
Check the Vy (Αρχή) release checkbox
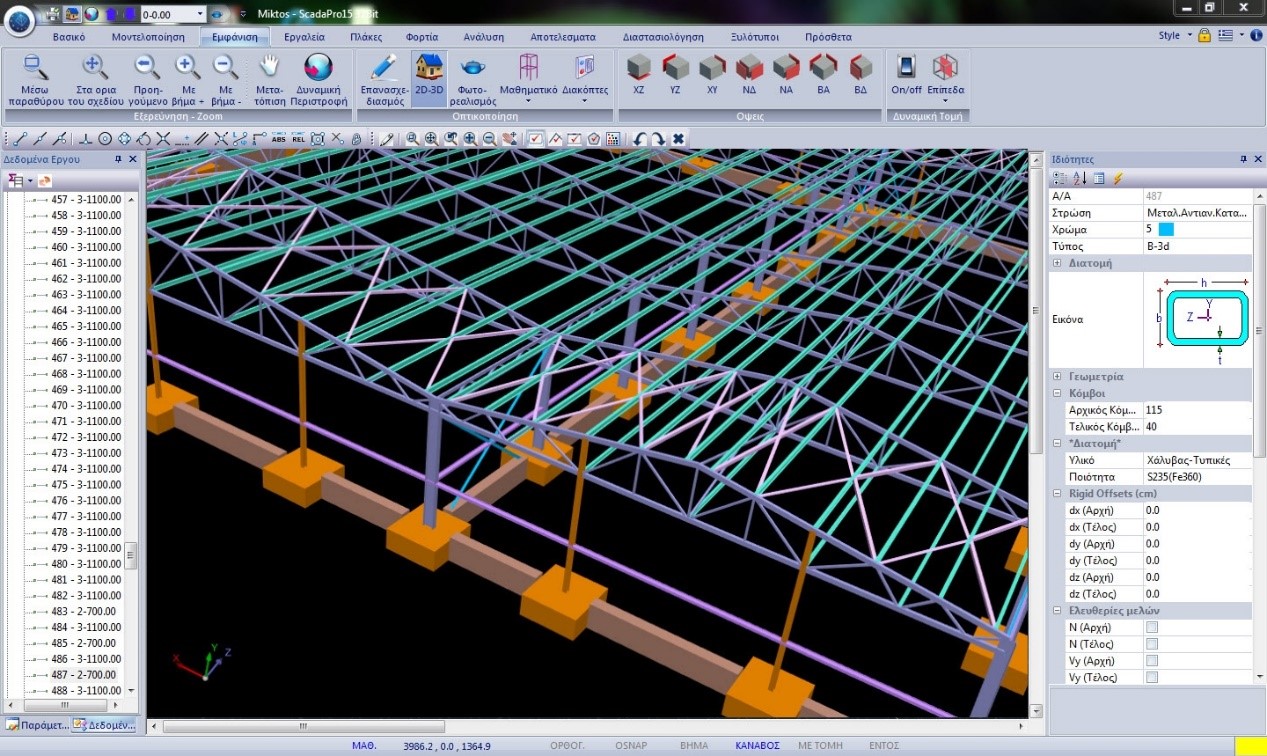click(1151, 661)
